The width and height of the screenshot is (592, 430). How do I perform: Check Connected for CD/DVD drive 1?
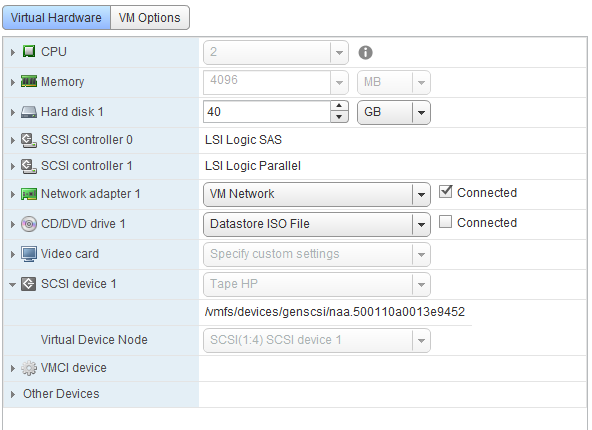click(446, 222)
